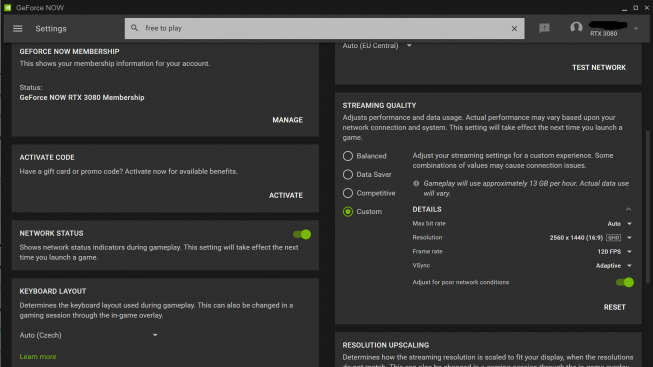Focus the 'free to play' search box
Viewport: 653px width, 367px height.
(324, 28)
